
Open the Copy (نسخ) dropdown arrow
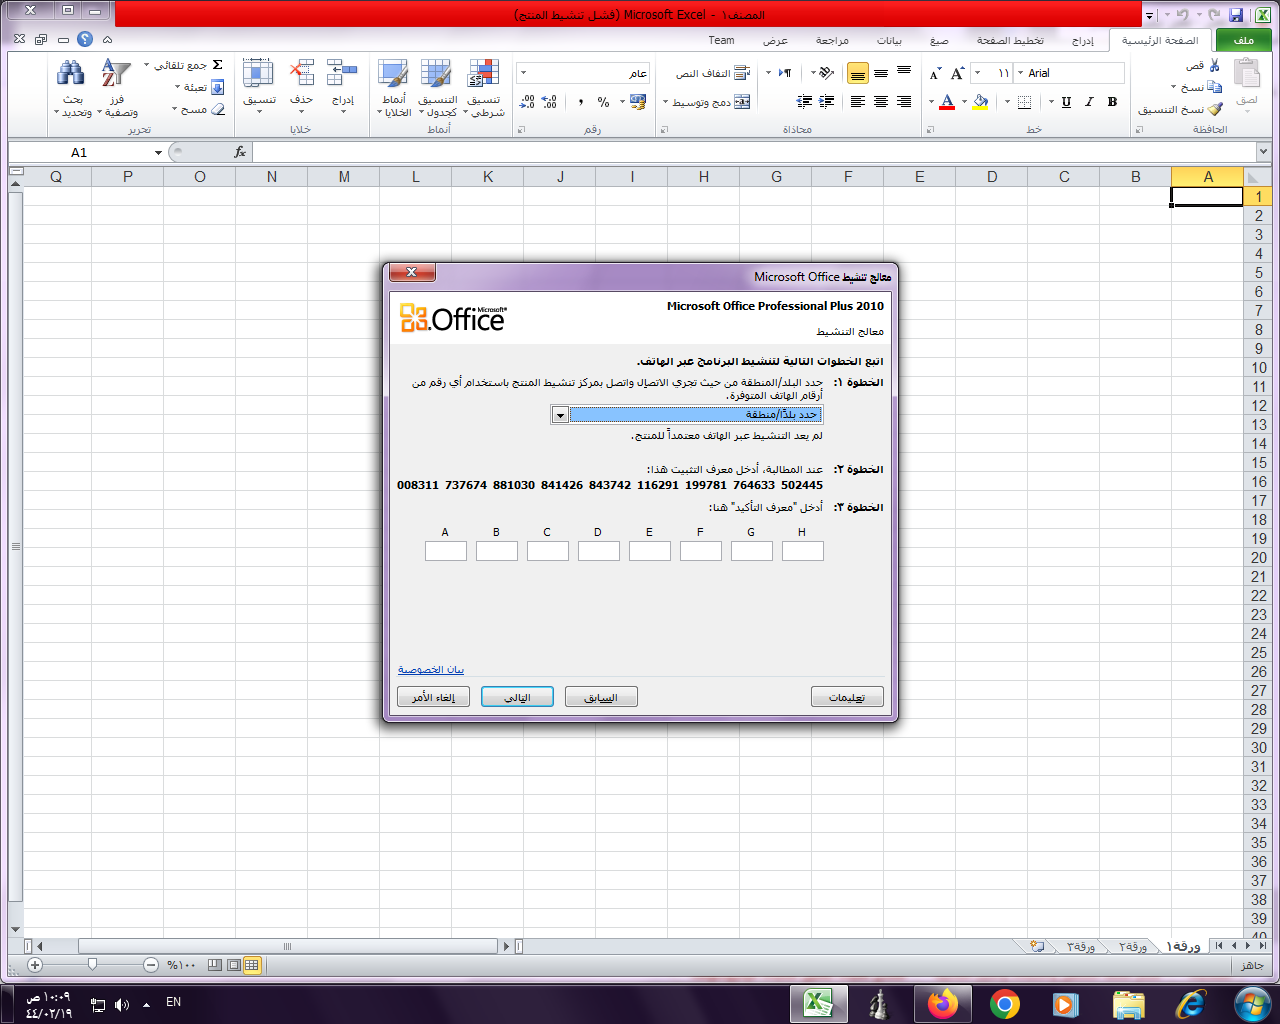coord(1174,87)
